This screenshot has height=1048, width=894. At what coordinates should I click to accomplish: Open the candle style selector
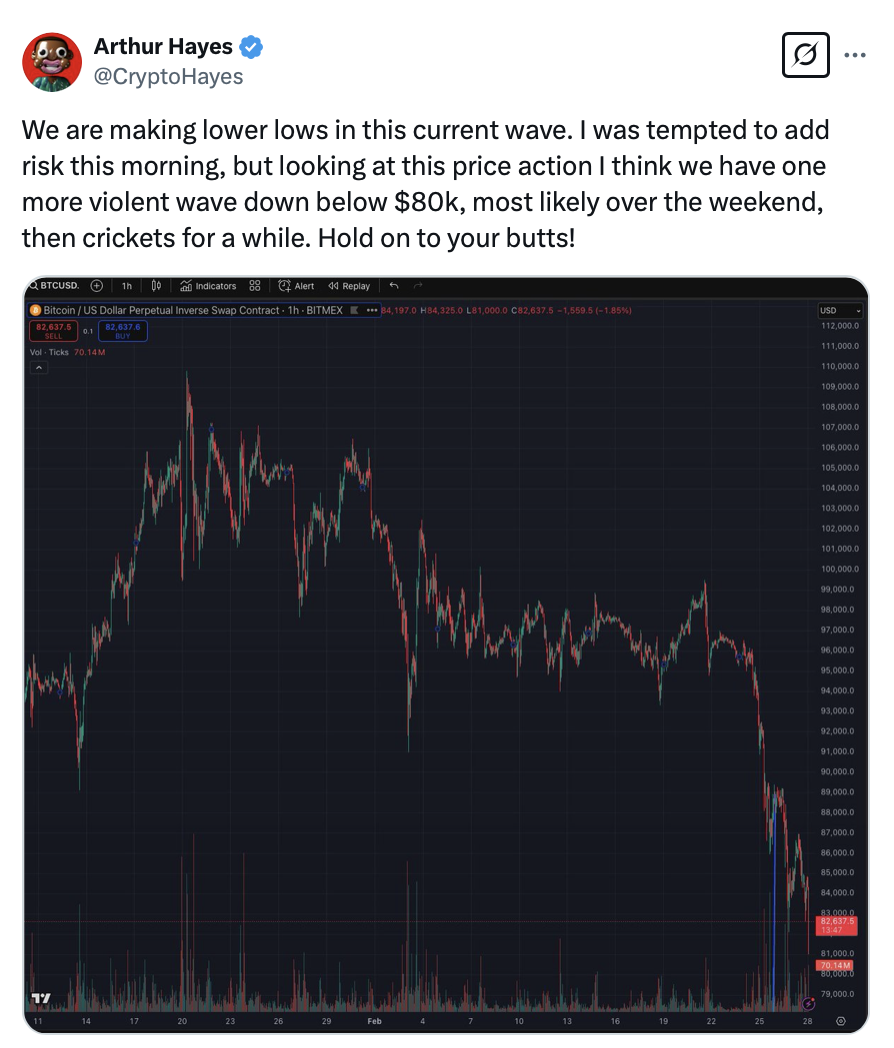[157, 286]
